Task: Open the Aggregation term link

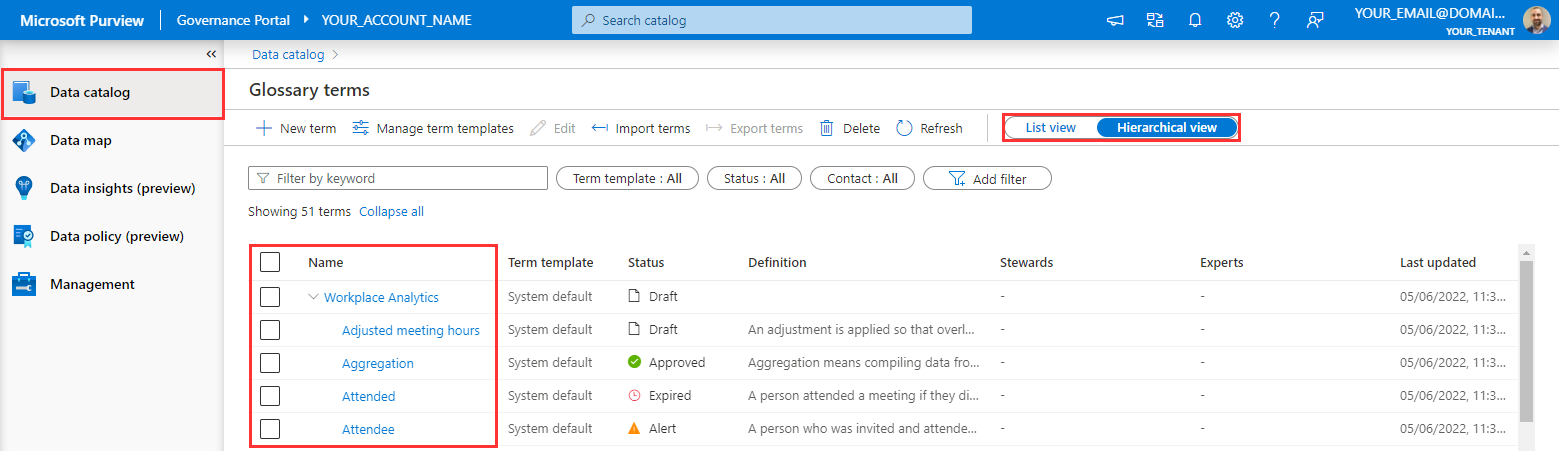Action: point(378,363)
